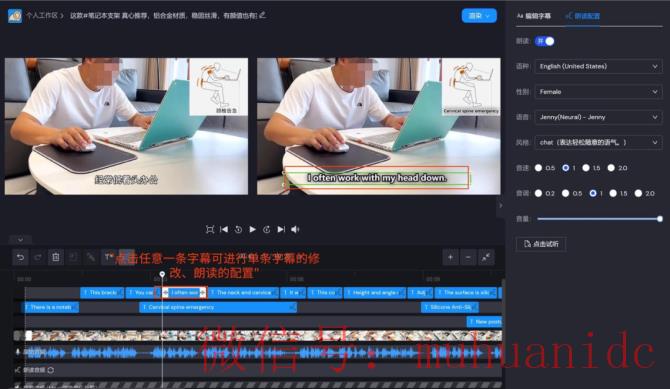Screen dimensions: 670x389
Task: Select pitch 1.5 radio button
Action: [613, 193]
